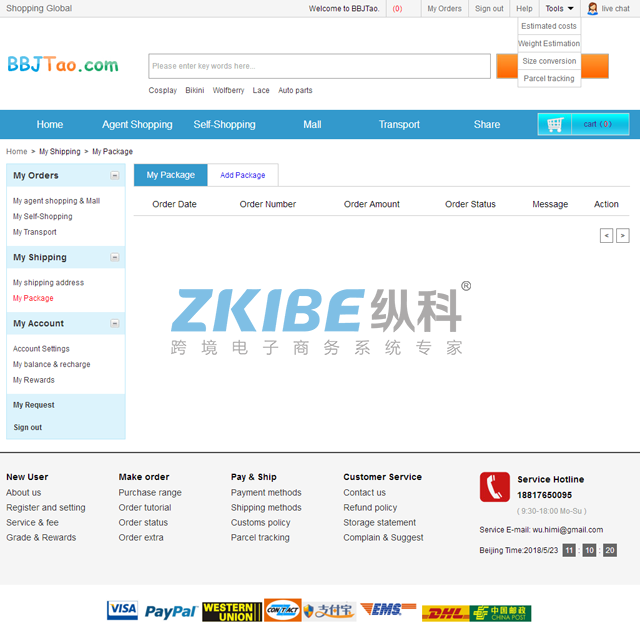The height and width of the screenshot is (636, 640).
Task: Collapse the My Shipping section
Action: pos(115,257)
